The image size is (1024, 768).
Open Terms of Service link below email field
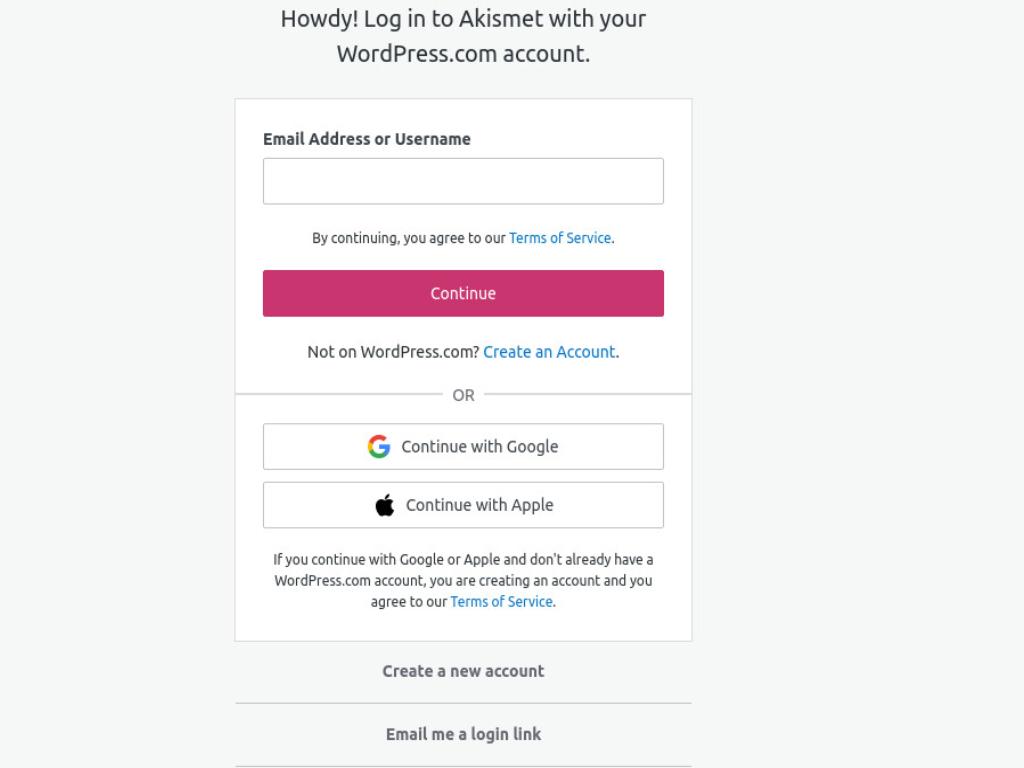coord(560,238)
